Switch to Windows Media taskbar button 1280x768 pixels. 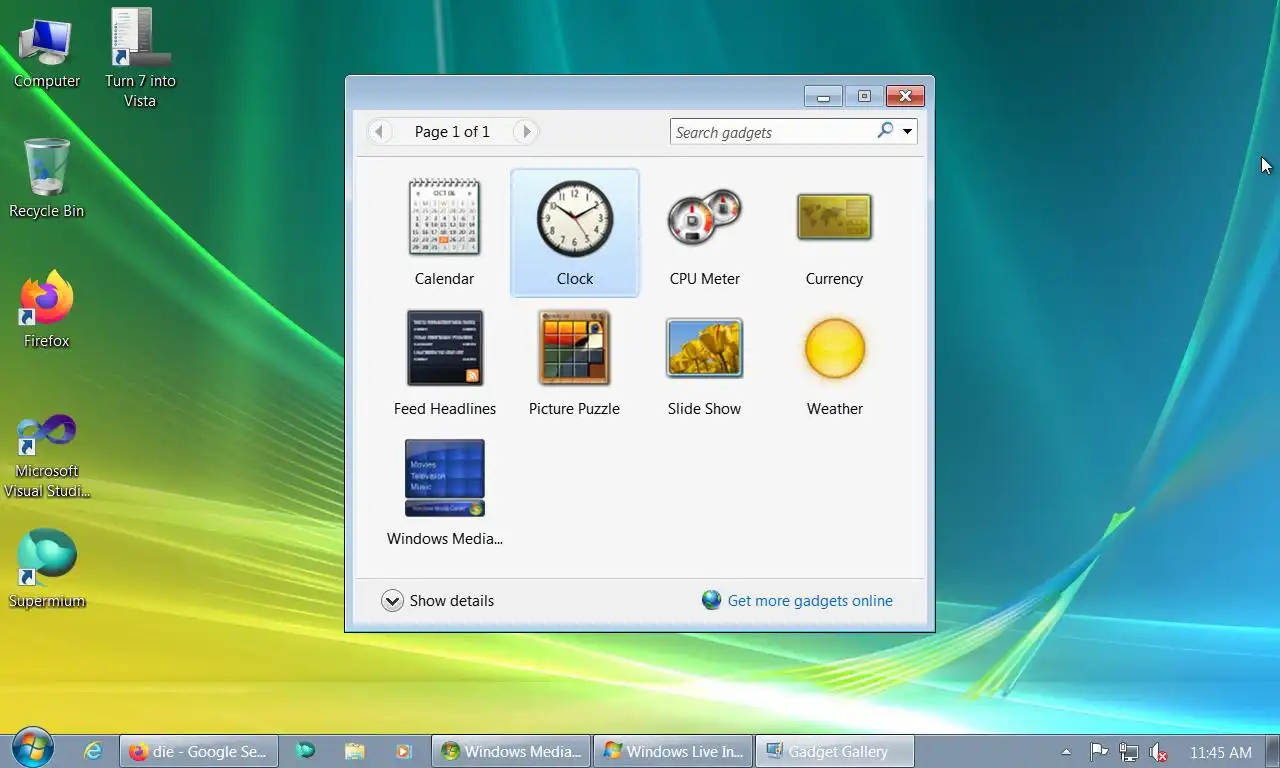click(511, 751)
